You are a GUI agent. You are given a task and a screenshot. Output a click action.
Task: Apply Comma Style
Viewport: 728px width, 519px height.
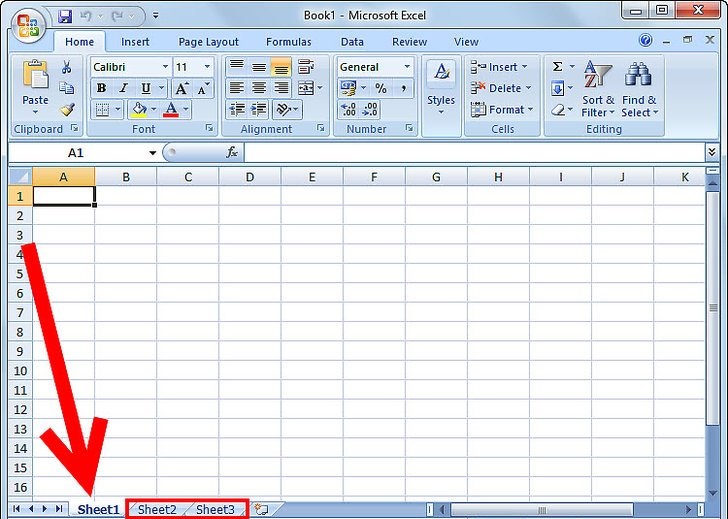click(403, 88)
